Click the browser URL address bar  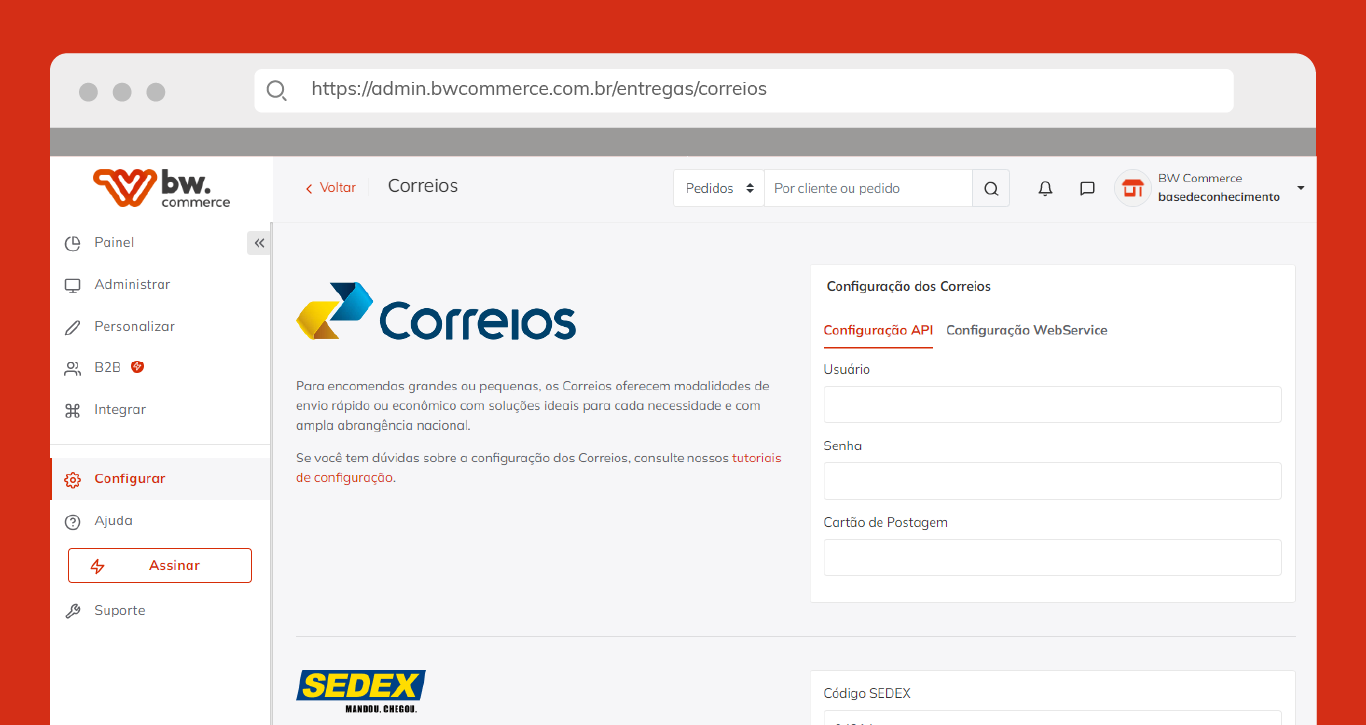(744, 90)
